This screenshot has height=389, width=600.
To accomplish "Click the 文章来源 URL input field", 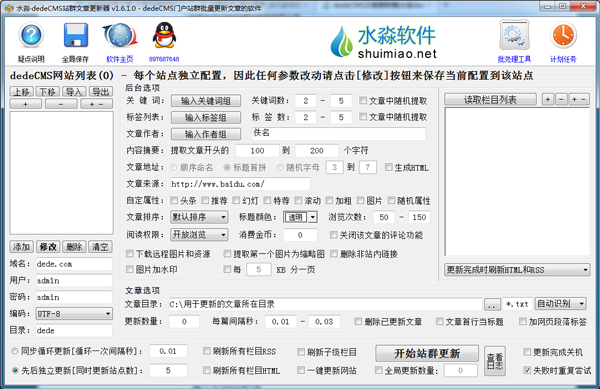I will (240, 184).
